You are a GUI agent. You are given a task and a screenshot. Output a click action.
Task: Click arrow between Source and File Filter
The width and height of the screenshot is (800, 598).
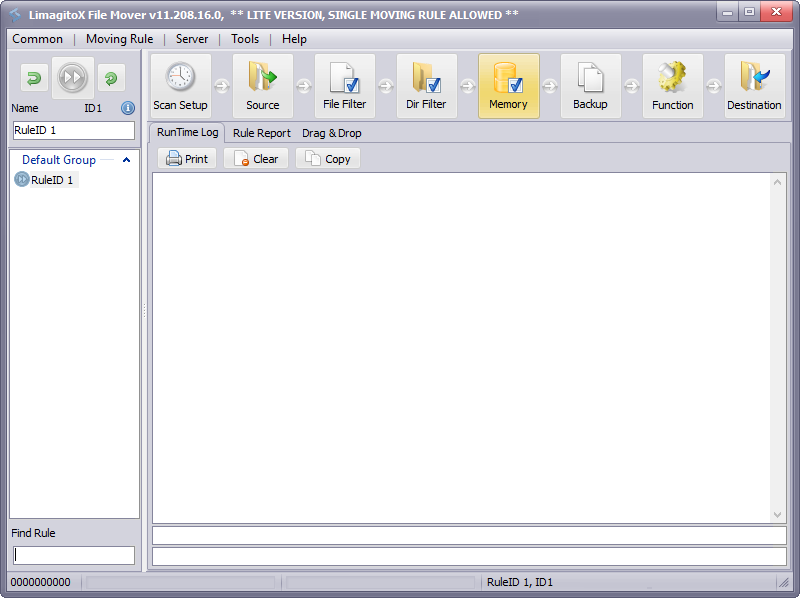tap(304, 86)
